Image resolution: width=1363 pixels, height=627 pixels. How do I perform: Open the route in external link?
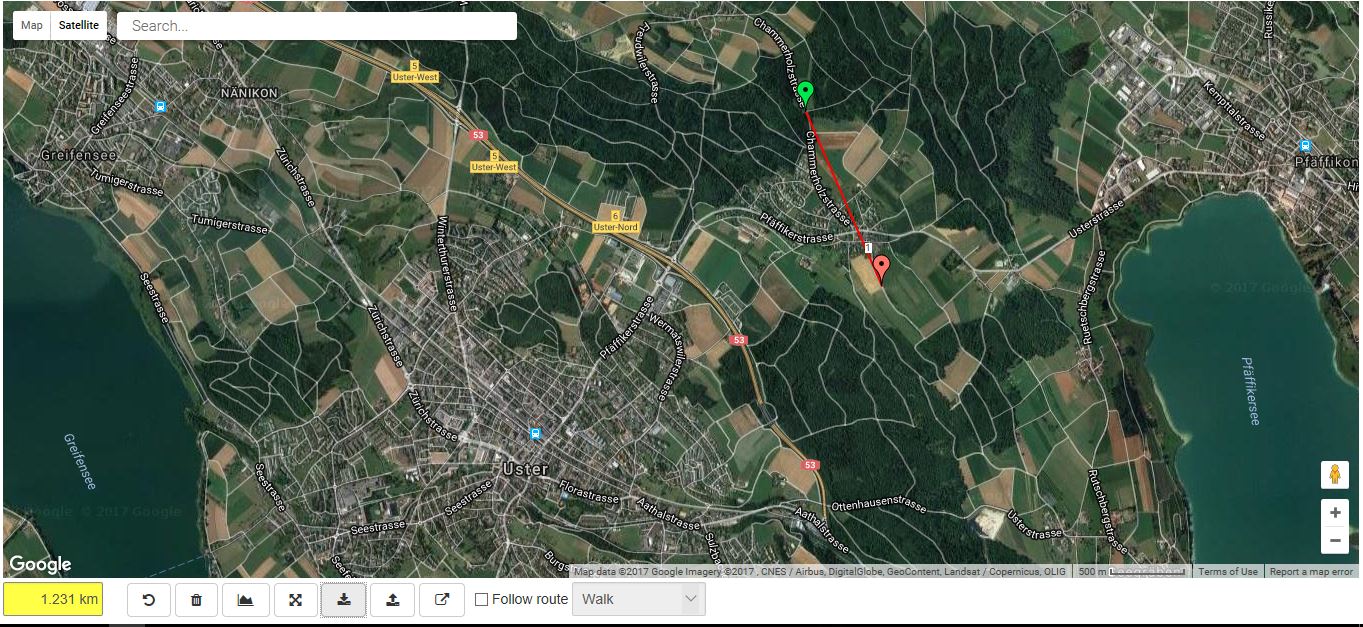tap(442, 600)
